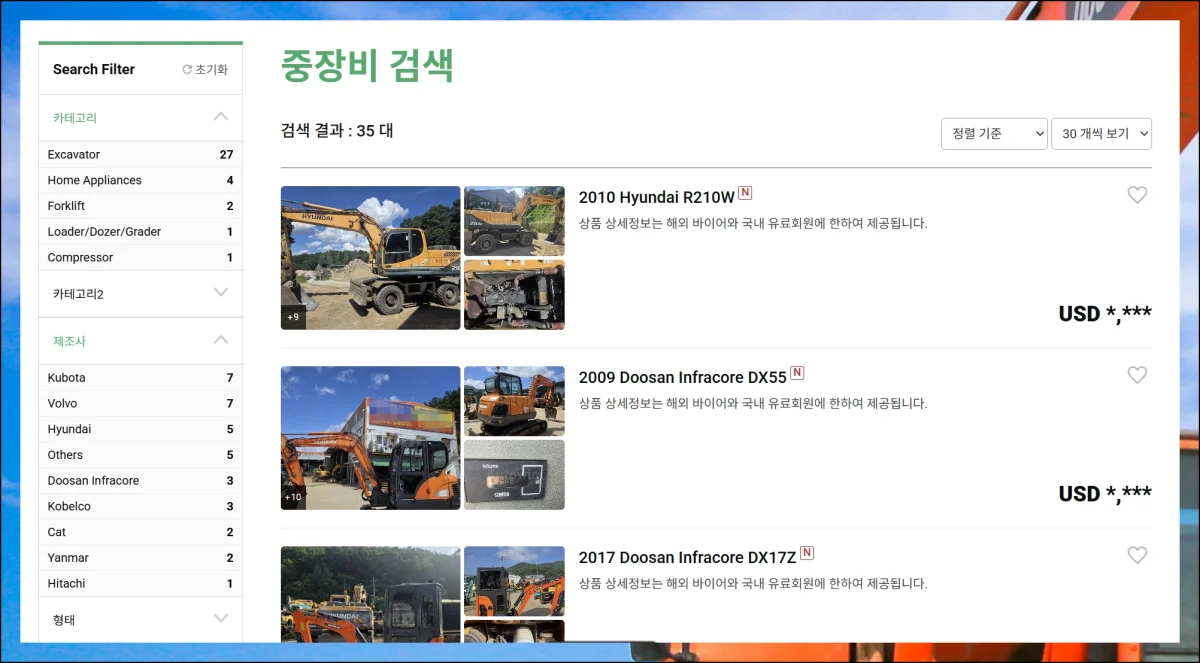
Task: Select Volvo manufacturer filter
Action: tap(140, 404)
